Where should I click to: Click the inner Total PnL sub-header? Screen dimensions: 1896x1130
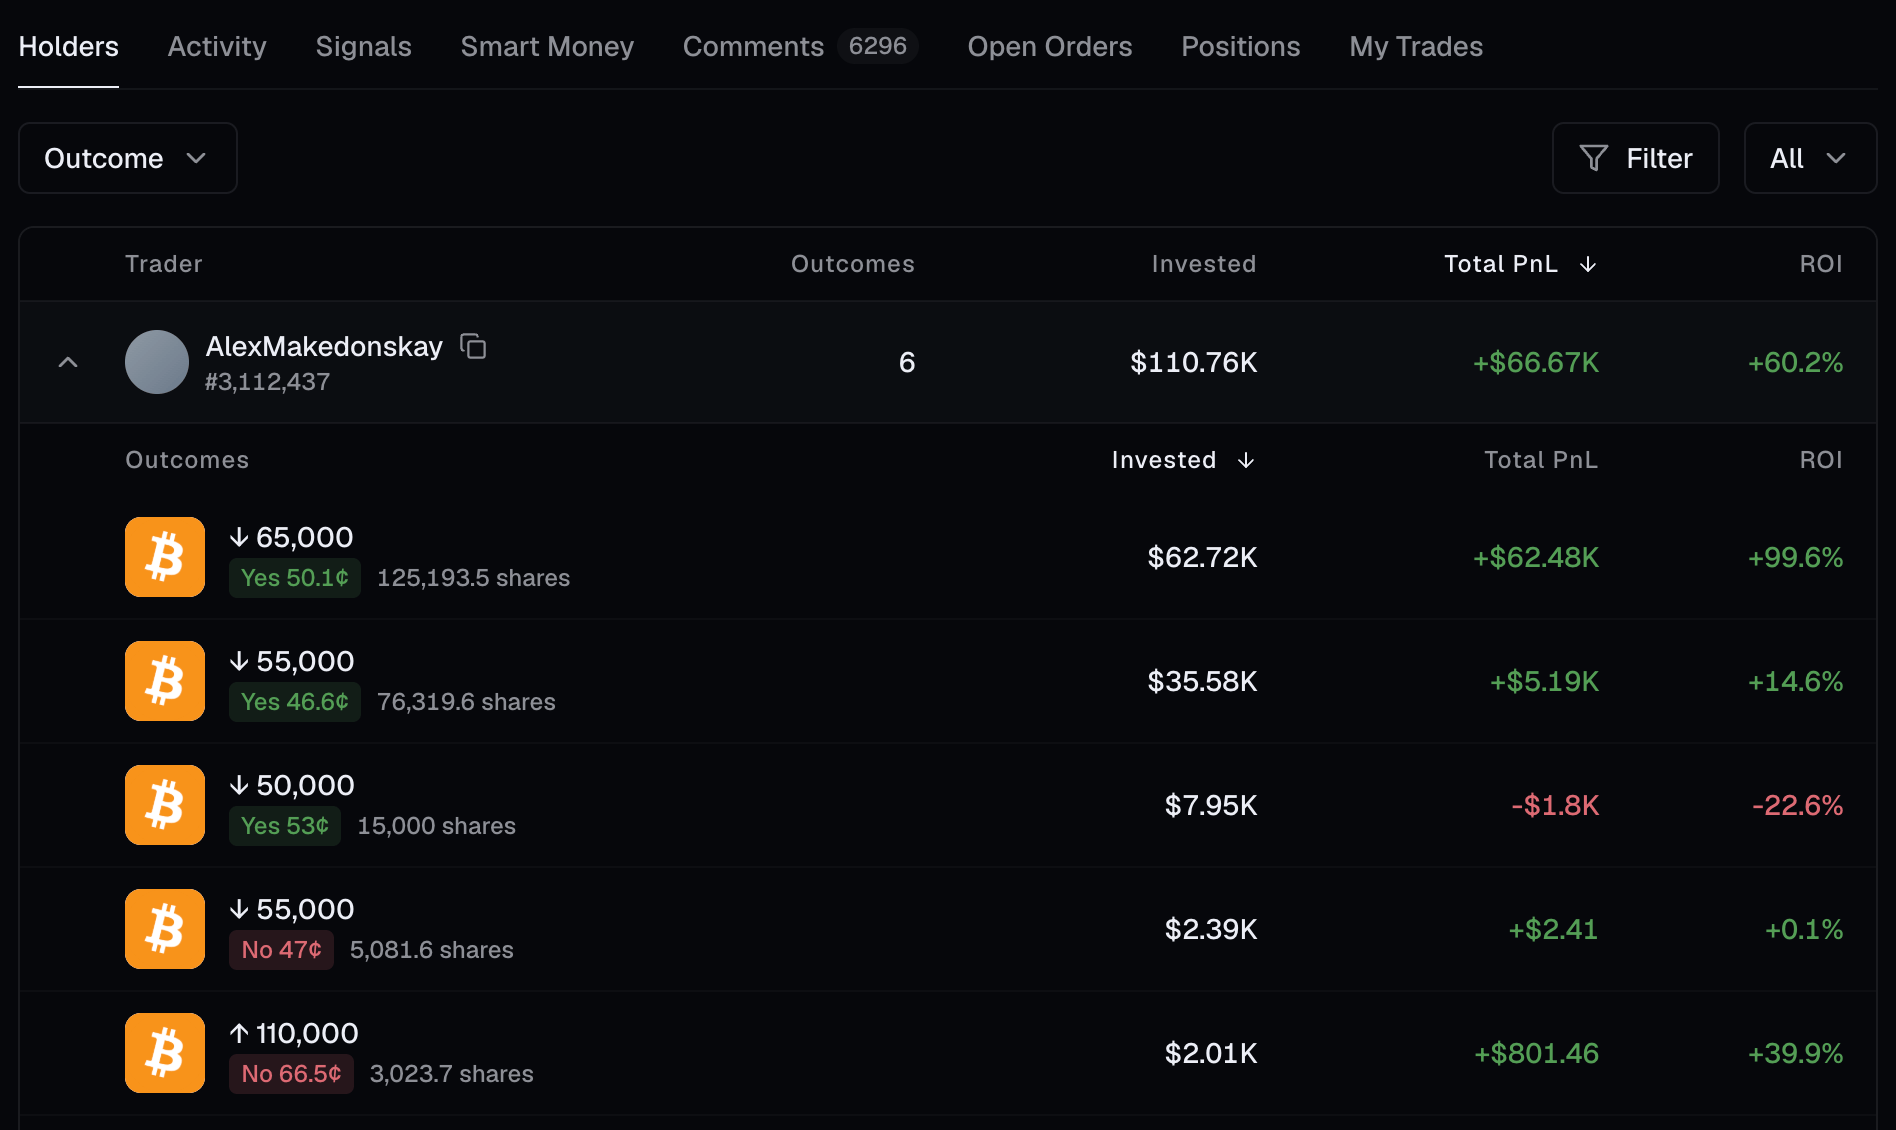1541,460
